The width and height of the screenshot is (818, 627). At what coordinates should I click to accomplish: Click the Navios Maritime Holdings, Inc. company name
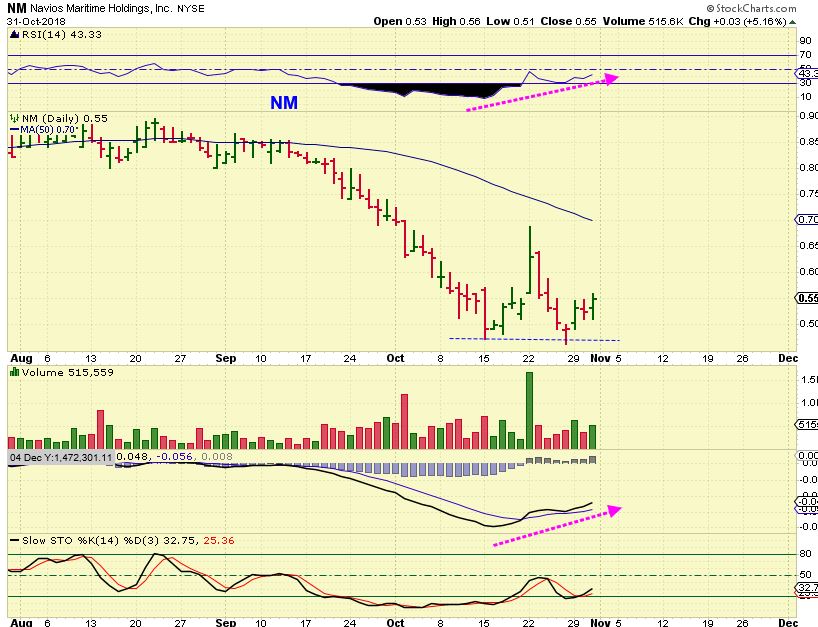tap(101, 9)
